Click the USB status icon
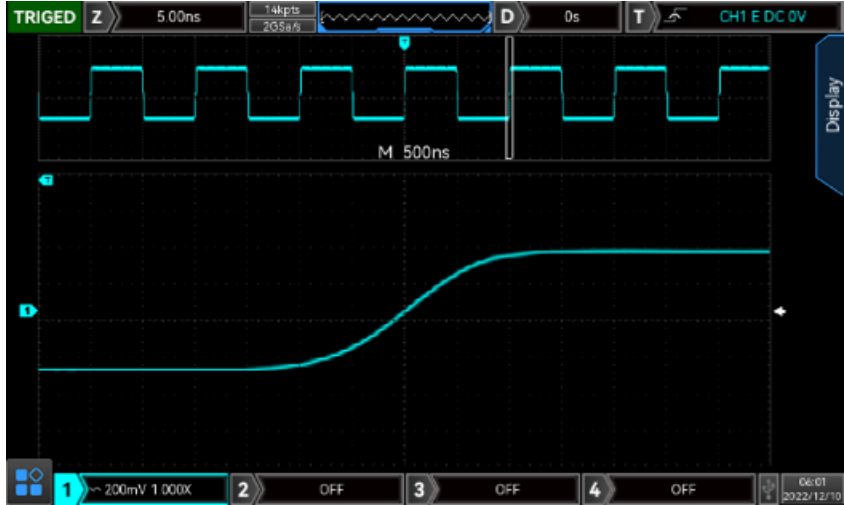Viewport: 844px width, 505px height. (x=767, y=490)
